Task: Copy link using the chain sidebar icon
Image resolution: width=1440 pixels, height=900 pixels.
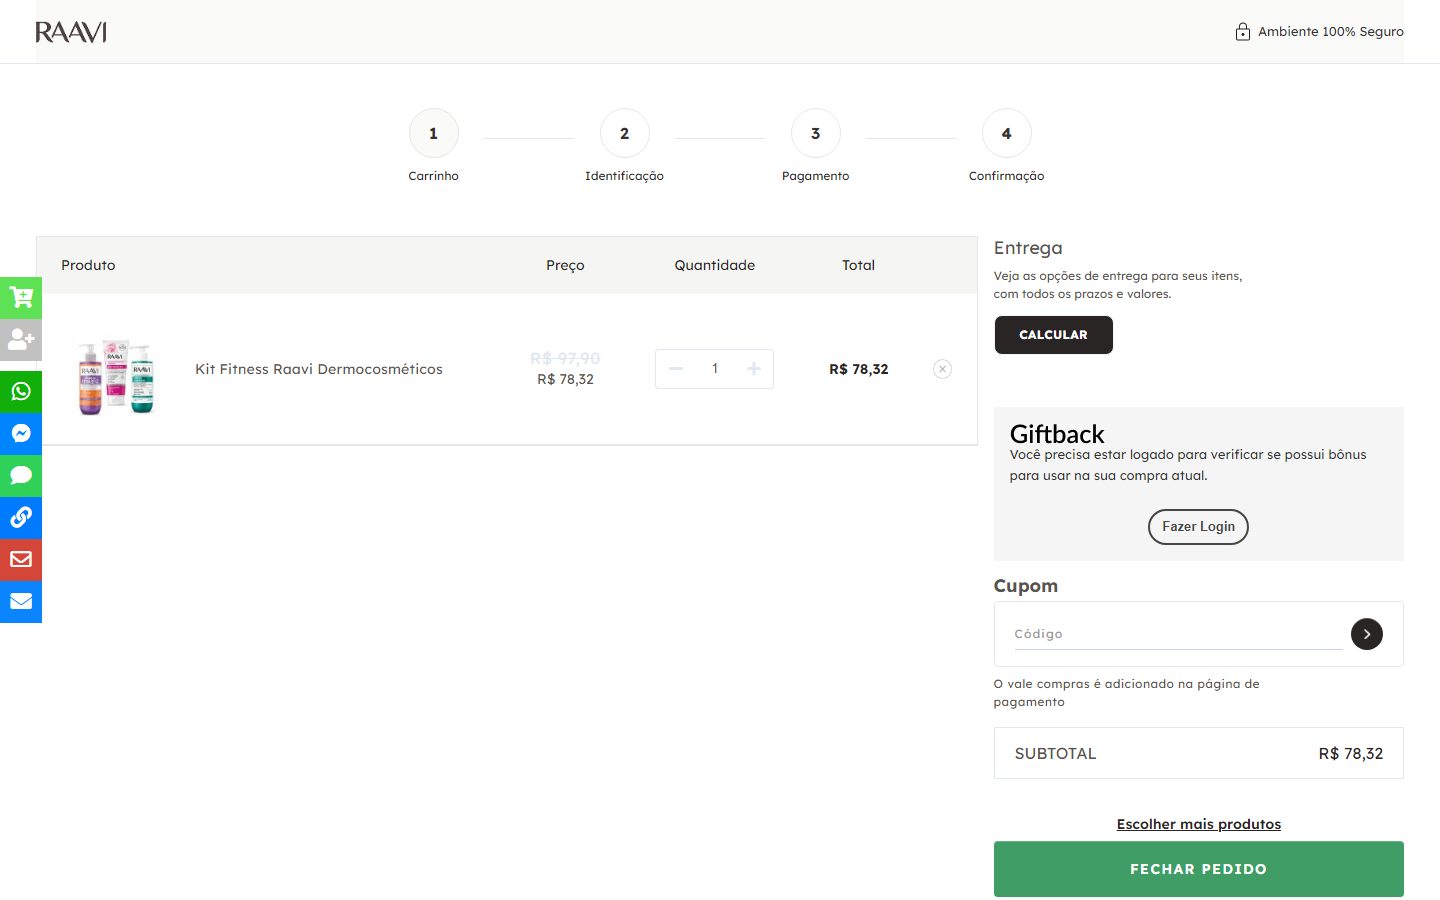Action: pos(21,517)
